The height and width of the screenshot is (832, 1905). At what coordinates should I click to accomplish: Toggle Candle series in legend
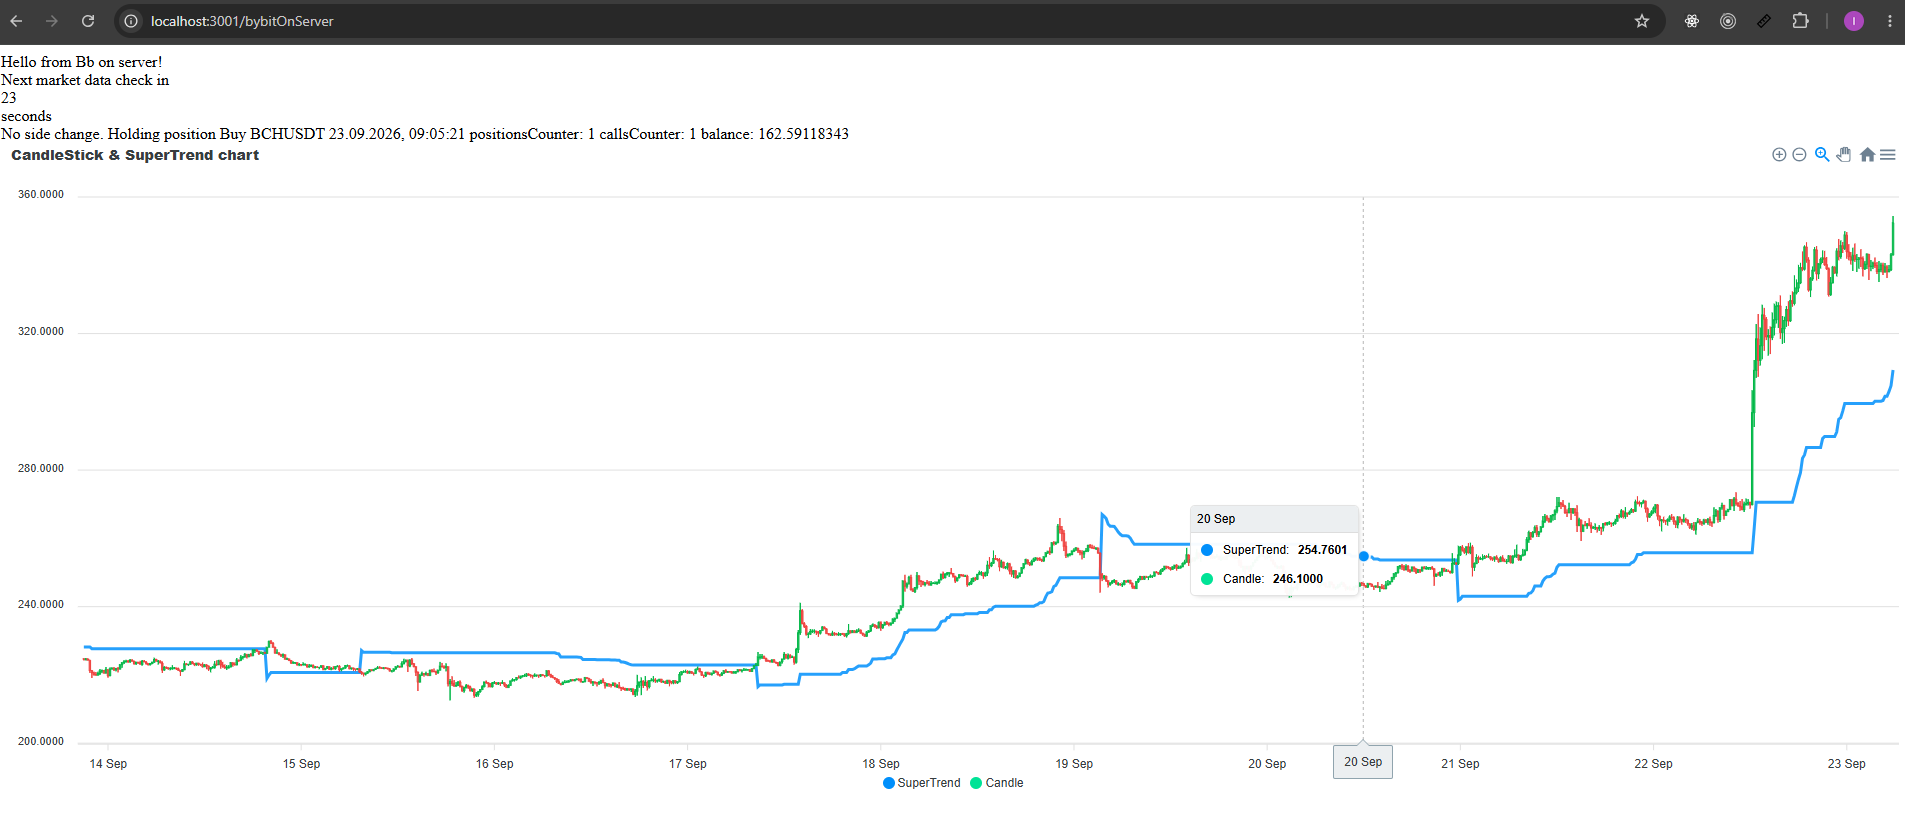click(996, 783)
